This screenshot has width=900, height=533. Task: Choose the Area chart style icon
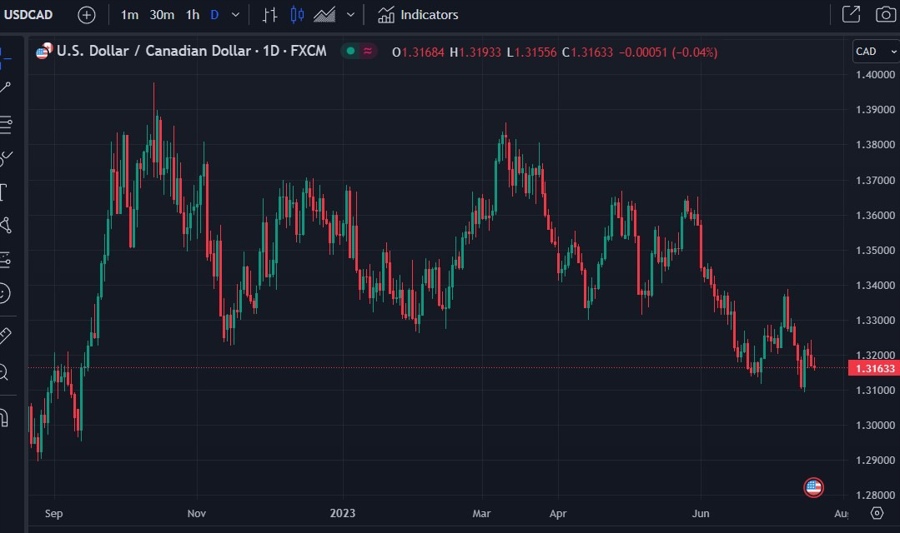[x=324, y=15]
